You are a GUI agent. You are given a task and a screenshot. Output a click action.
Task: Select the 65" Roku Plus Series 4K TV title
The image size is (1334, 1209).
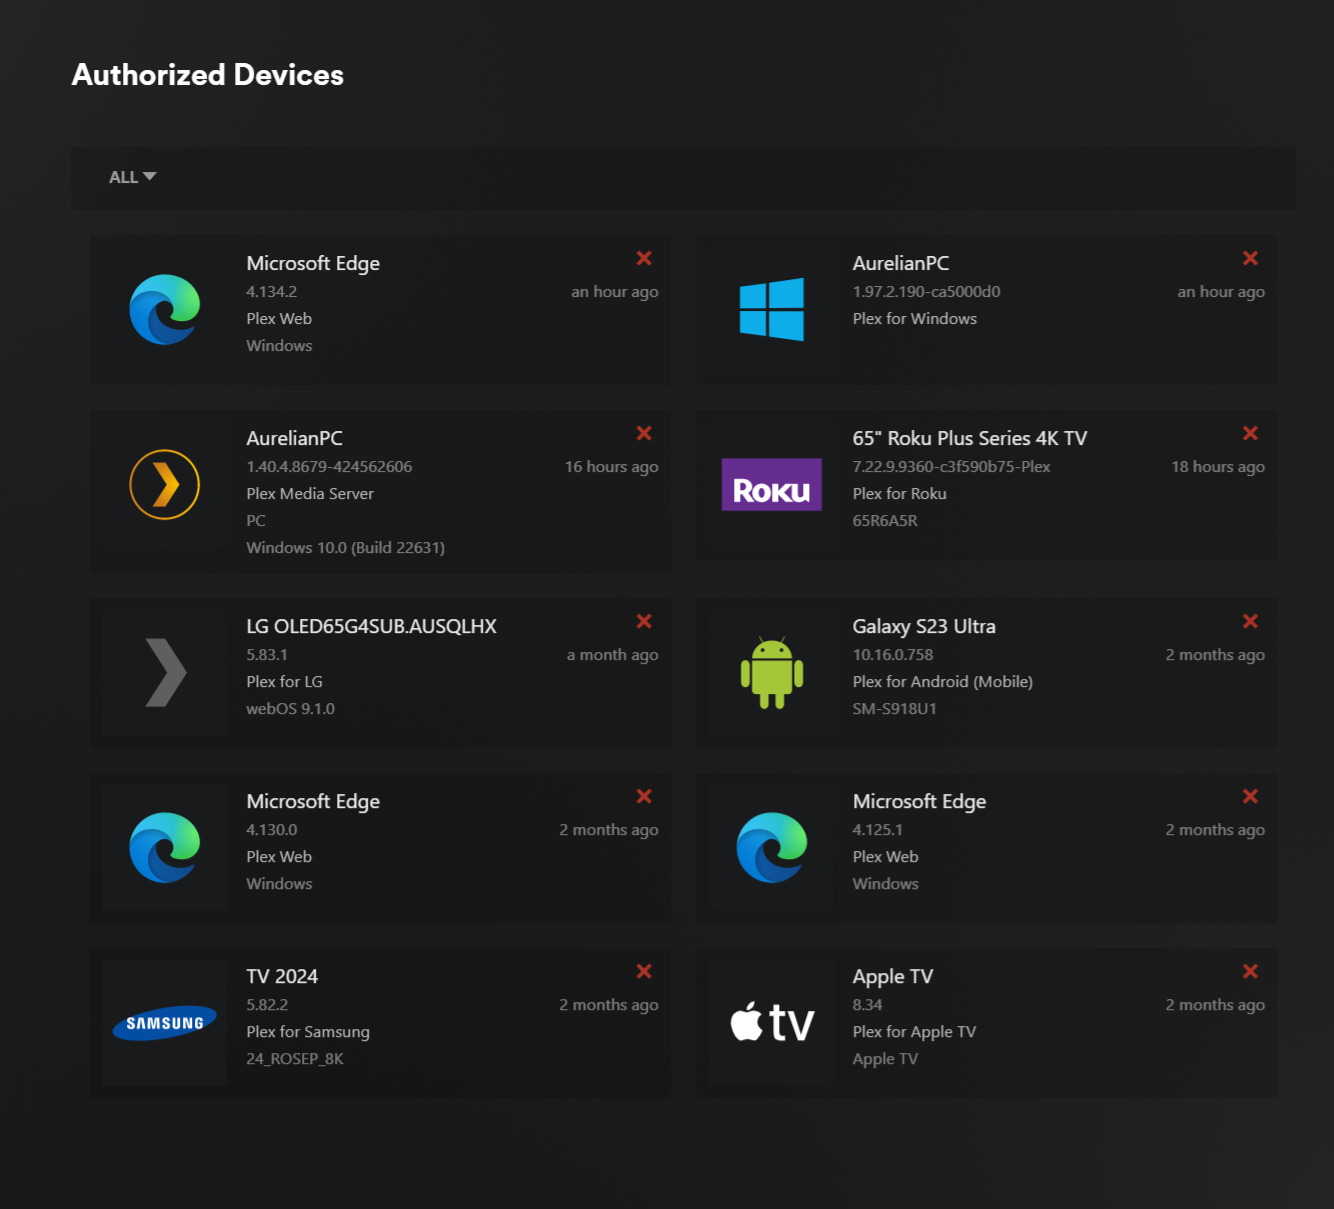970,438
